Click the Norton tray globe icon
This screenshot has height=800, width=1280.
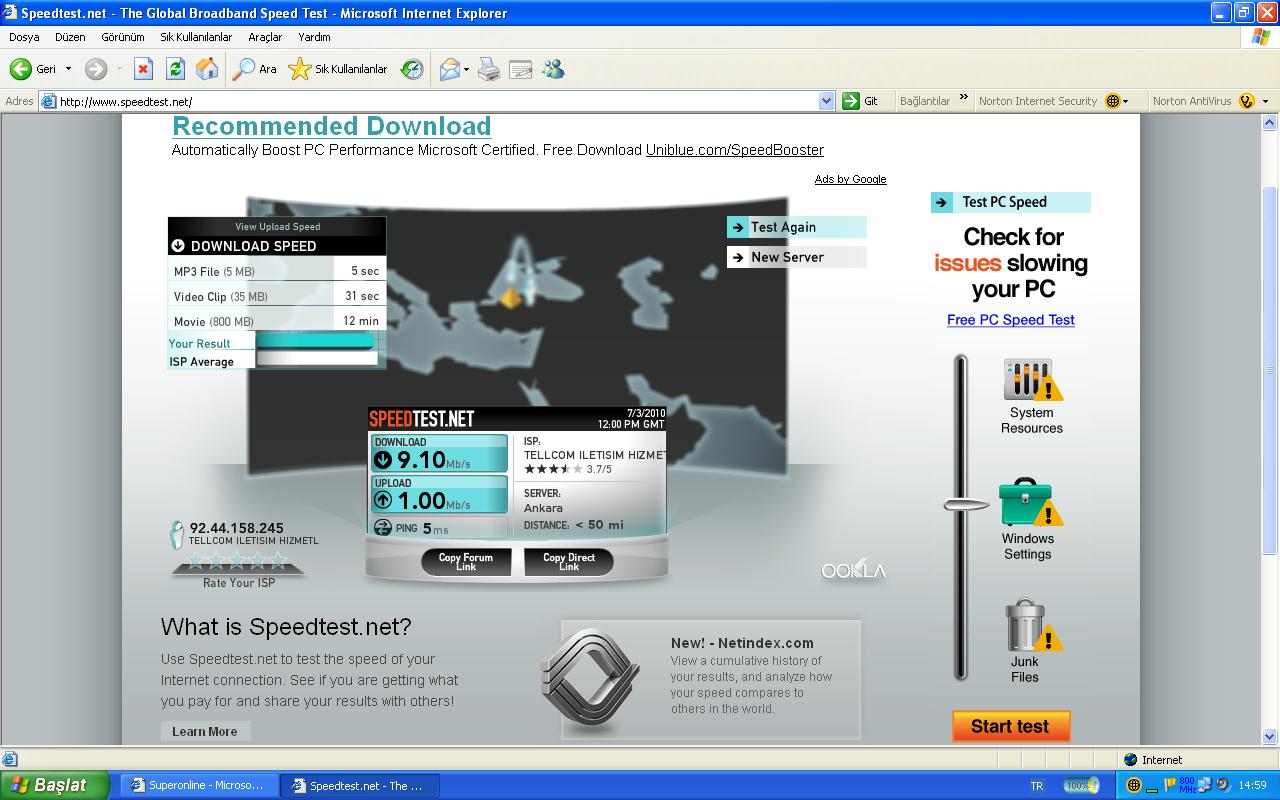click(x=1133, y=785)
